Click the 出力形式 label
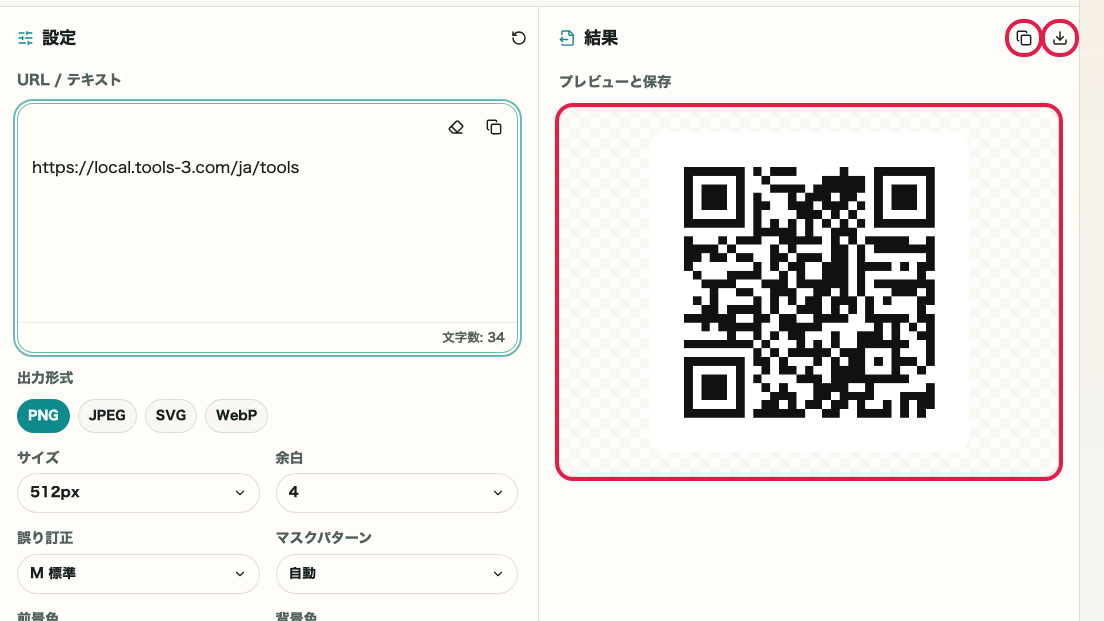Viewport: 1104px width, 621px height. coord(45,378)
